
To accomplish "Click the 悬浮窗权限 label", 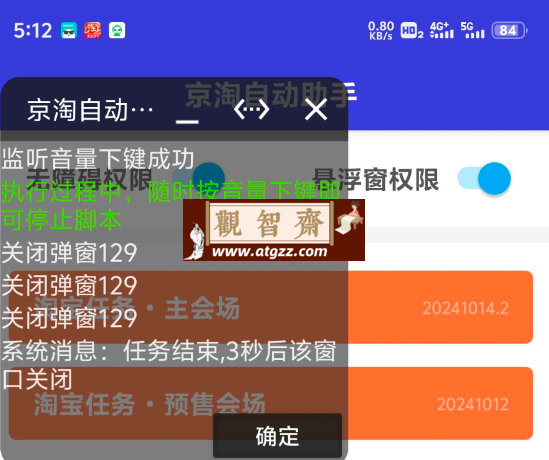I will tap(376, 180).
